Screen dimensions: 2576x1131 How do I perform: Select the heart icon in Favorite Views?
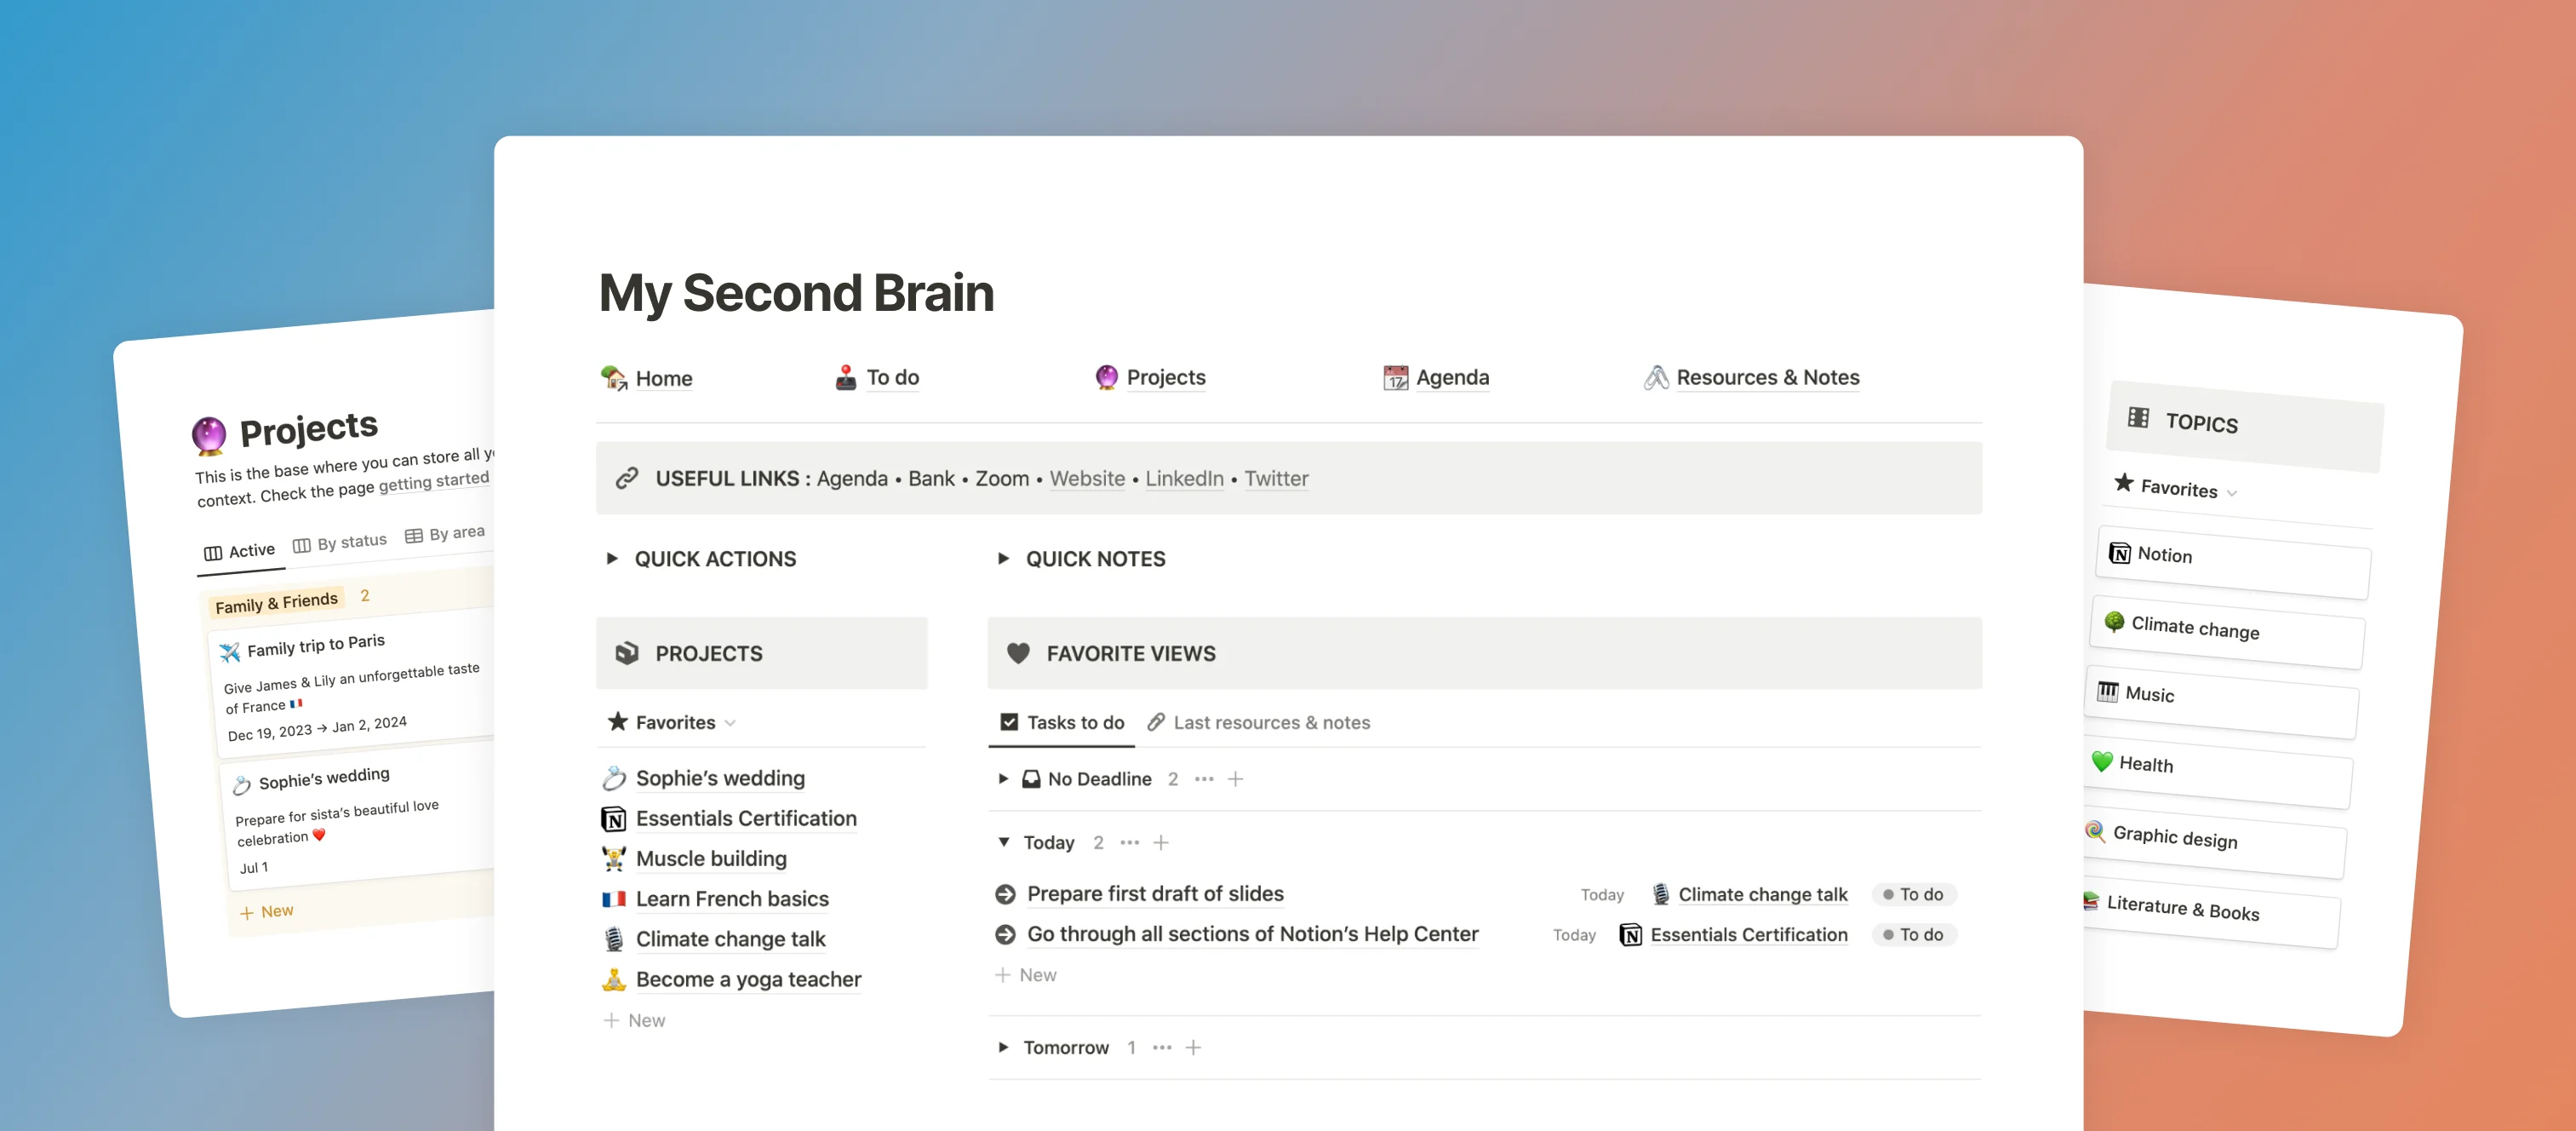(x=1018, y=653)
